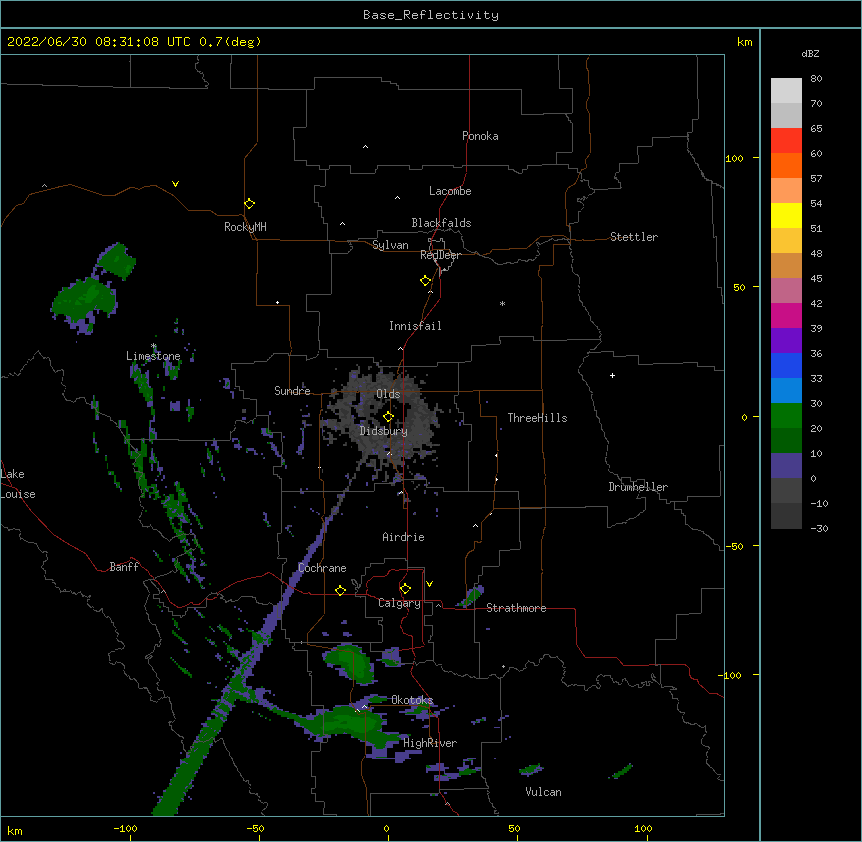
Task: Click the red 60-65 dBZ legend swatch
Action: 786,141
